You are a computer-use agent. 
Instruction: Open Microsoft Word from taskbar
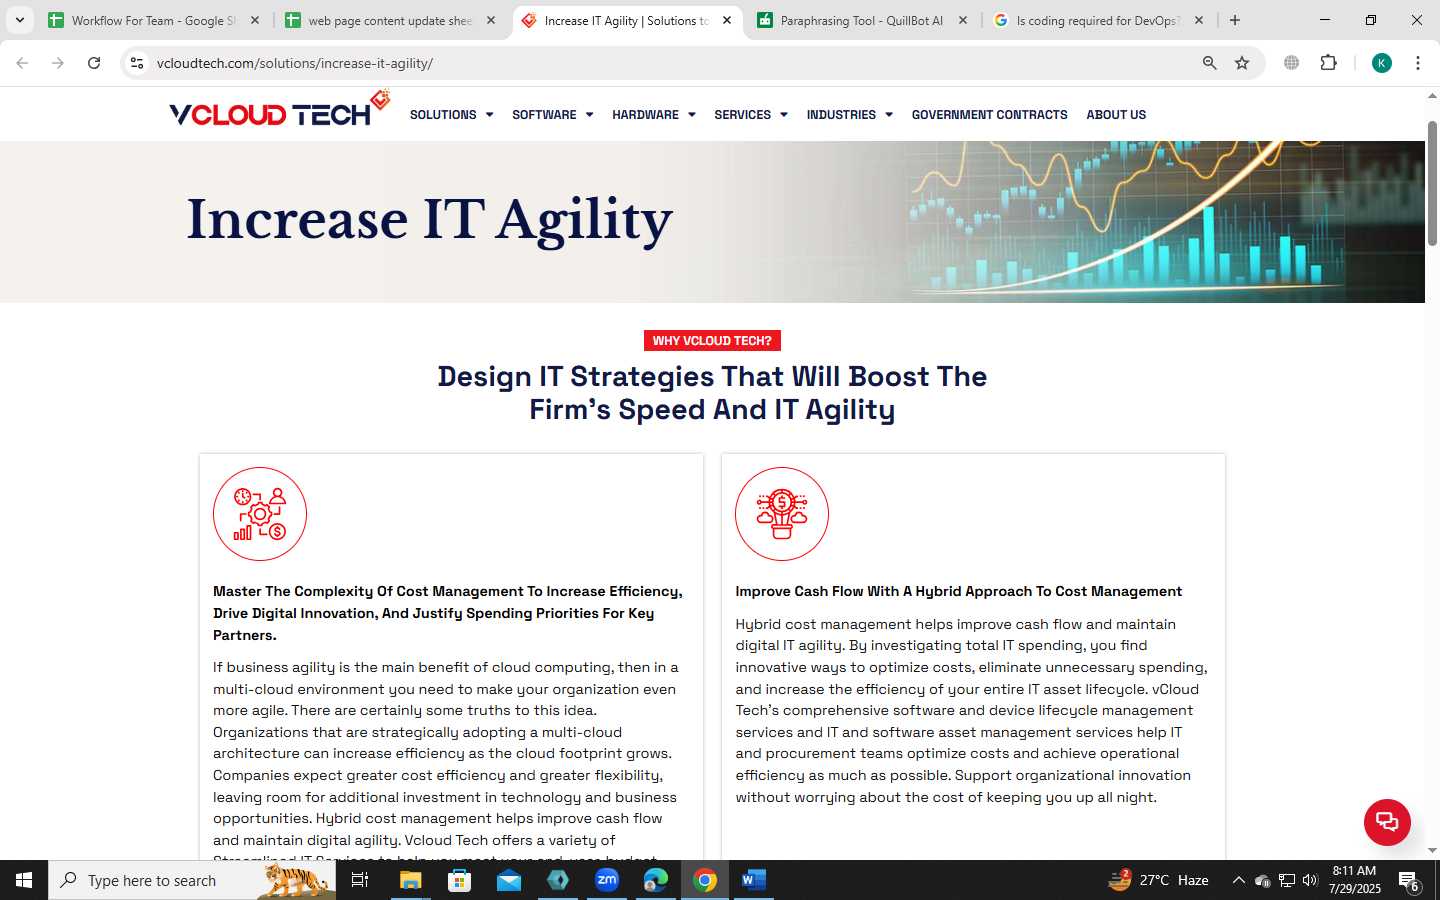(x=754, y=880)
